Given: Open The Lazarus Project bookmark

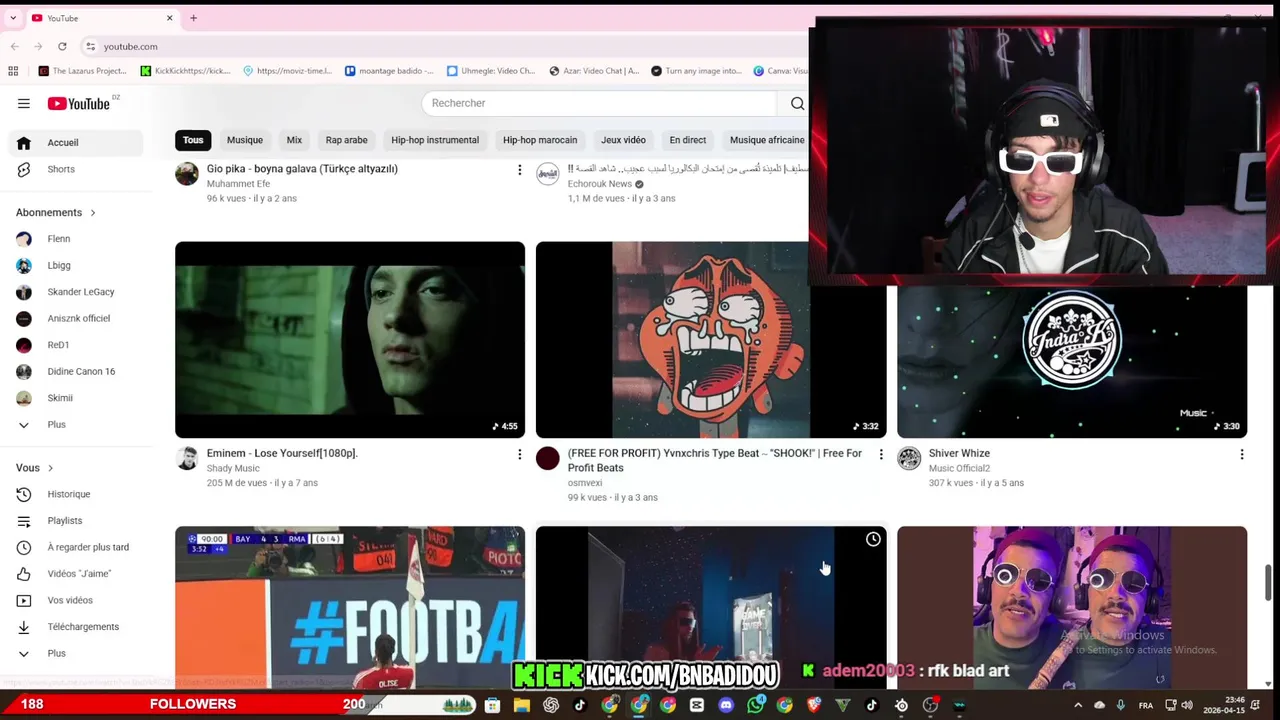Looking at the screenshot, I should tap(82, 71).
